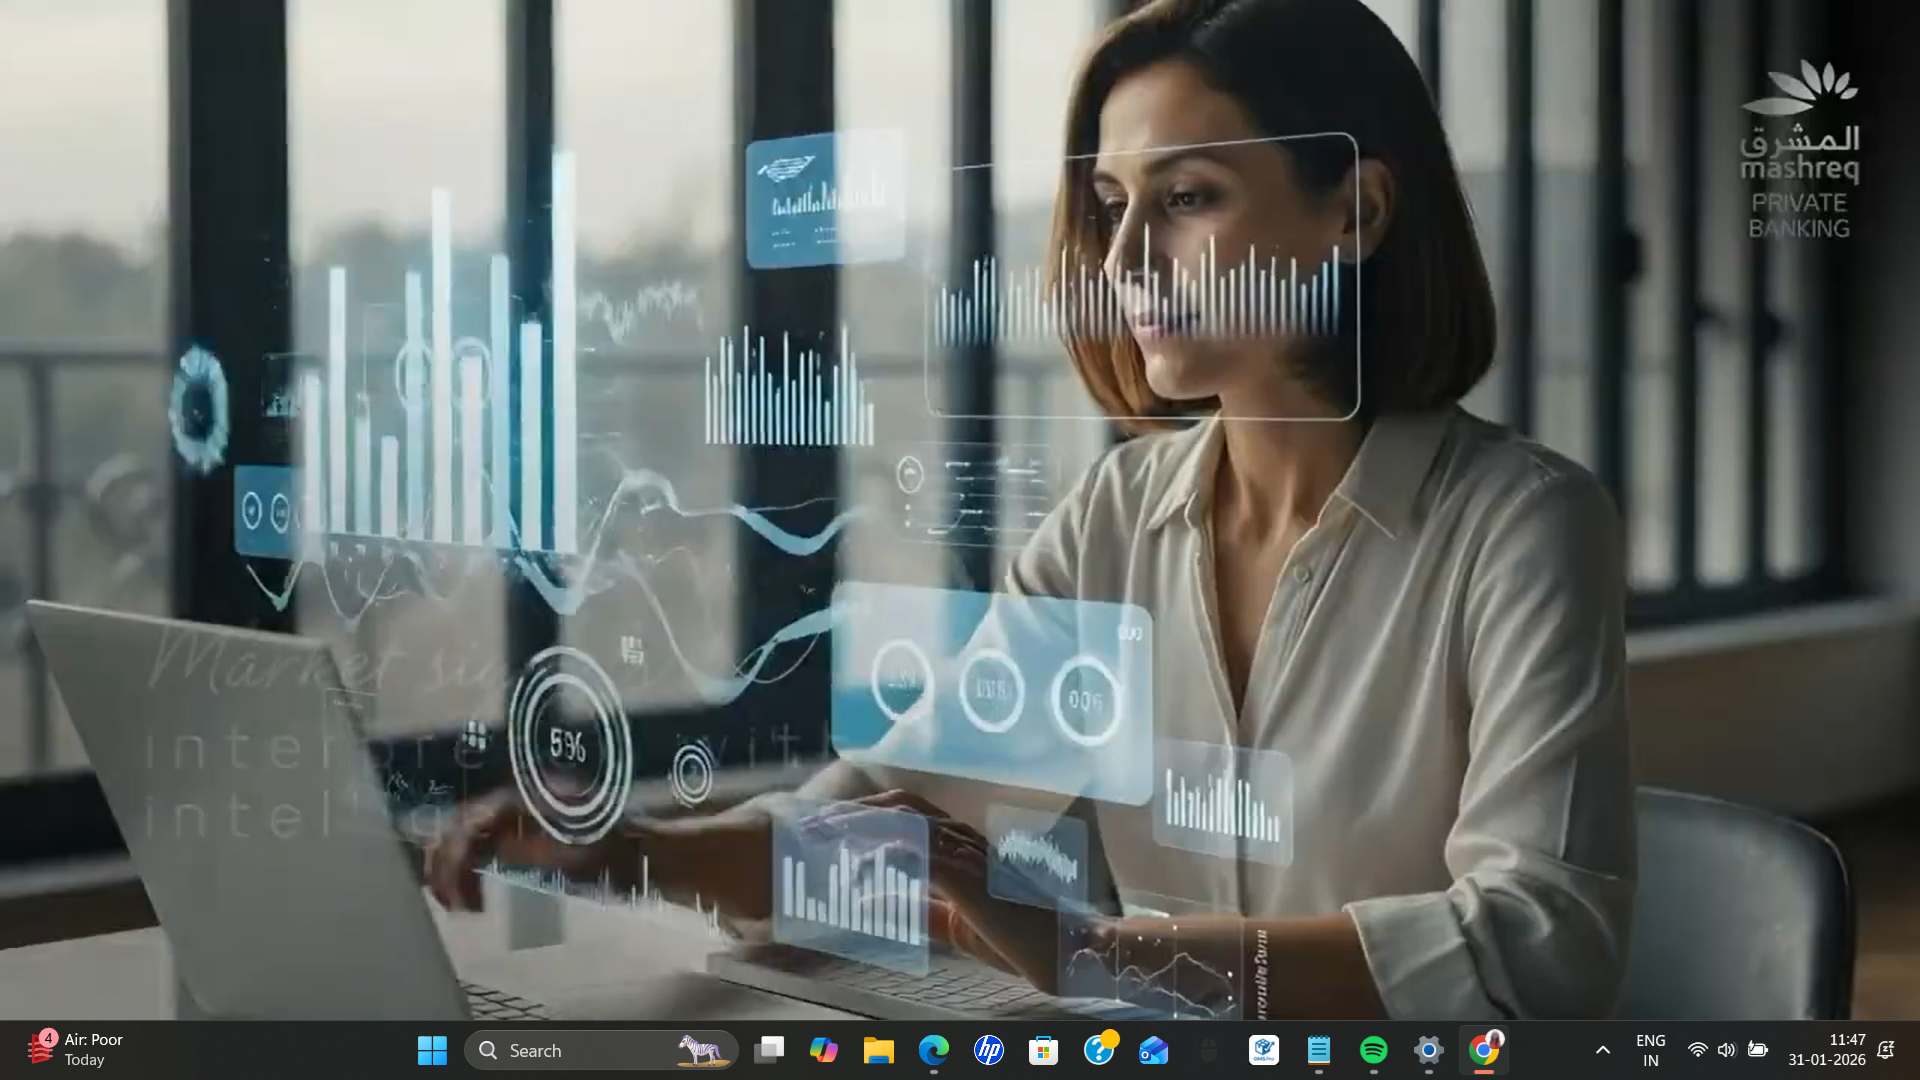Screen dimensions: 1920x1080
Task: Open Spotify from the taskbar
Action: 1374,1050
